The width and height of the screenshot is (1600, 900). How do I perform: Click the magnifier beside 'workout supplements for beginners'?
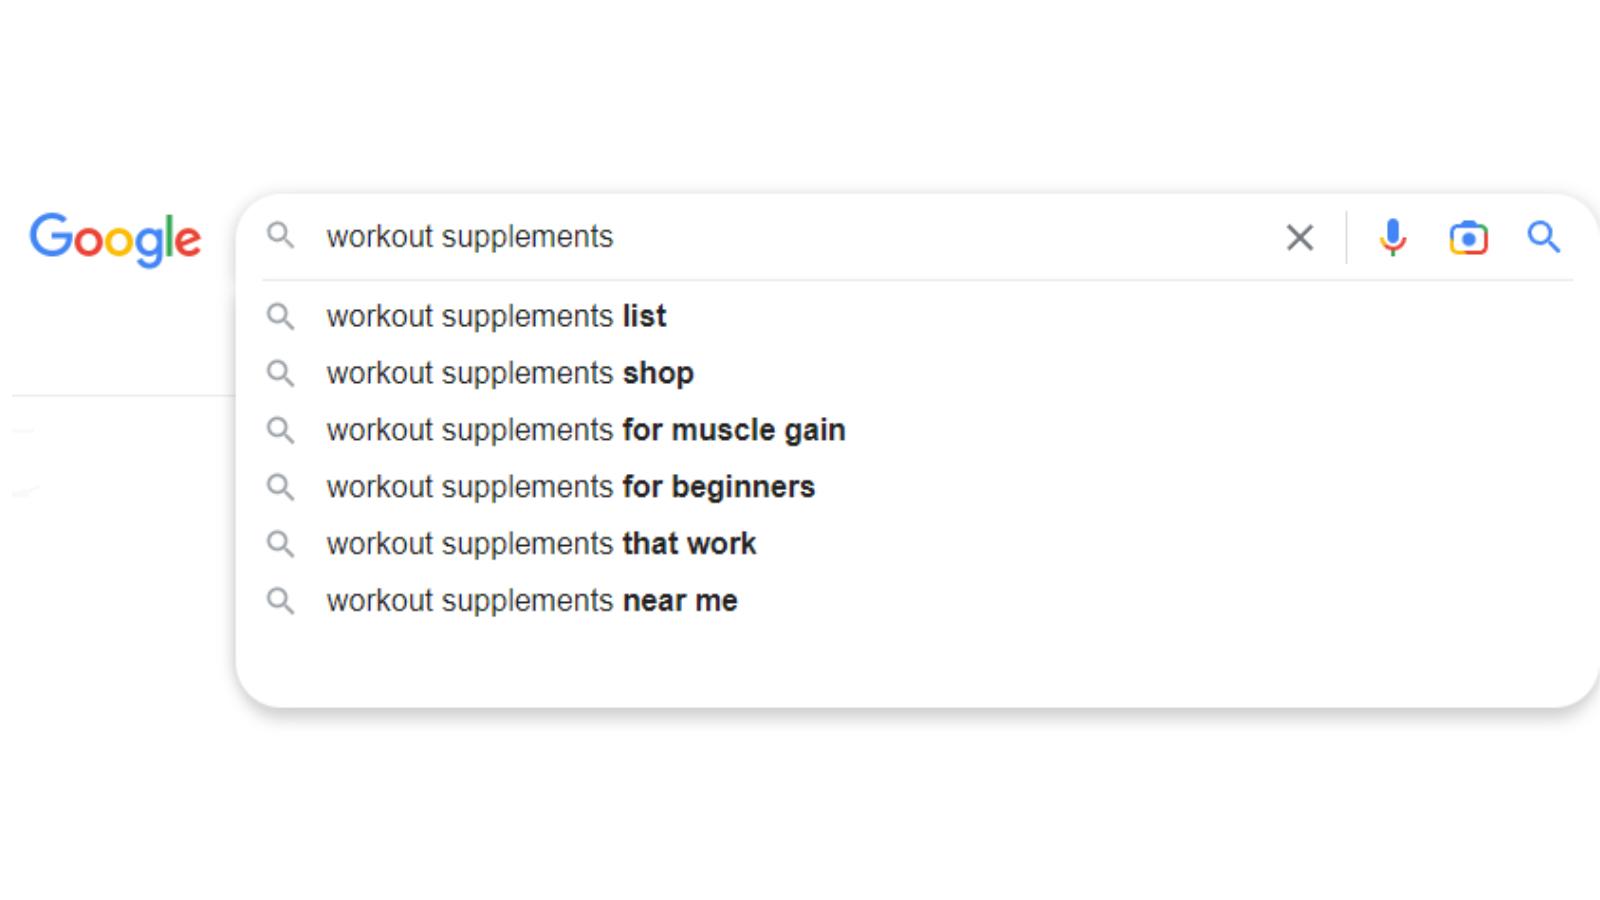pyautogui.click(x=281, y=487)
